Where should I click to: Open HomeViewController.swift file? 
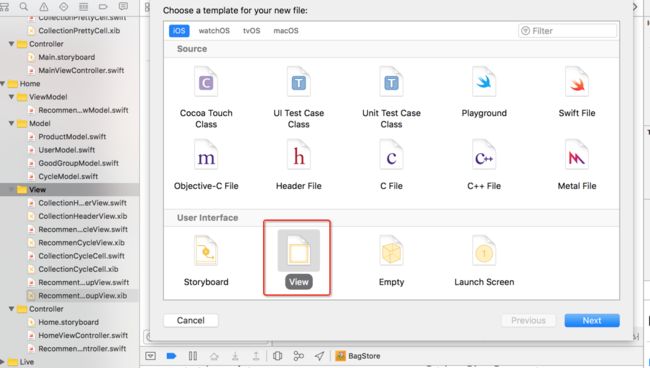pyautogui.click(x=83, y=336)
